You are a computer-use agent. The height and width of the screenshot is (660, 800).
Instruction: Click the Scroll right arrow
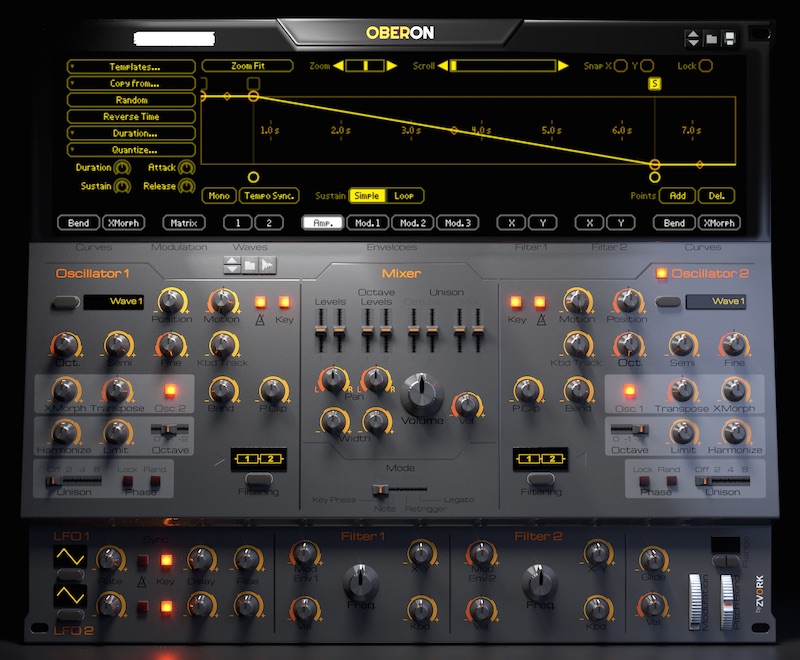click(x=563, y=66)
